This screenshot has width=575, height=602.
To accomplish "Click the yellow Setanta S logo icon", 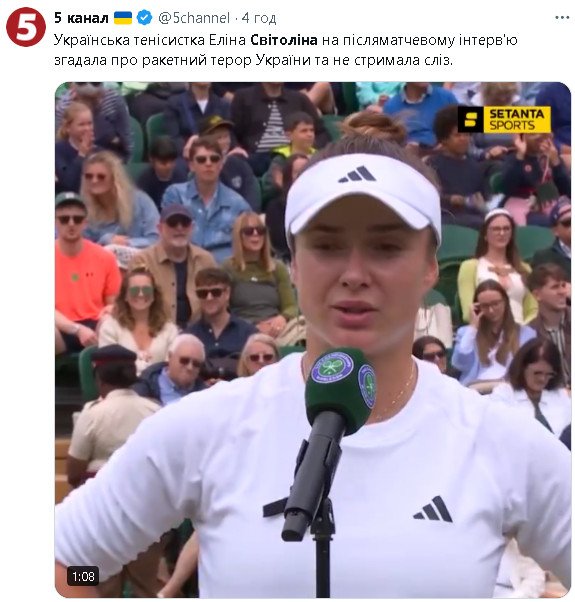I will (470, 119).
